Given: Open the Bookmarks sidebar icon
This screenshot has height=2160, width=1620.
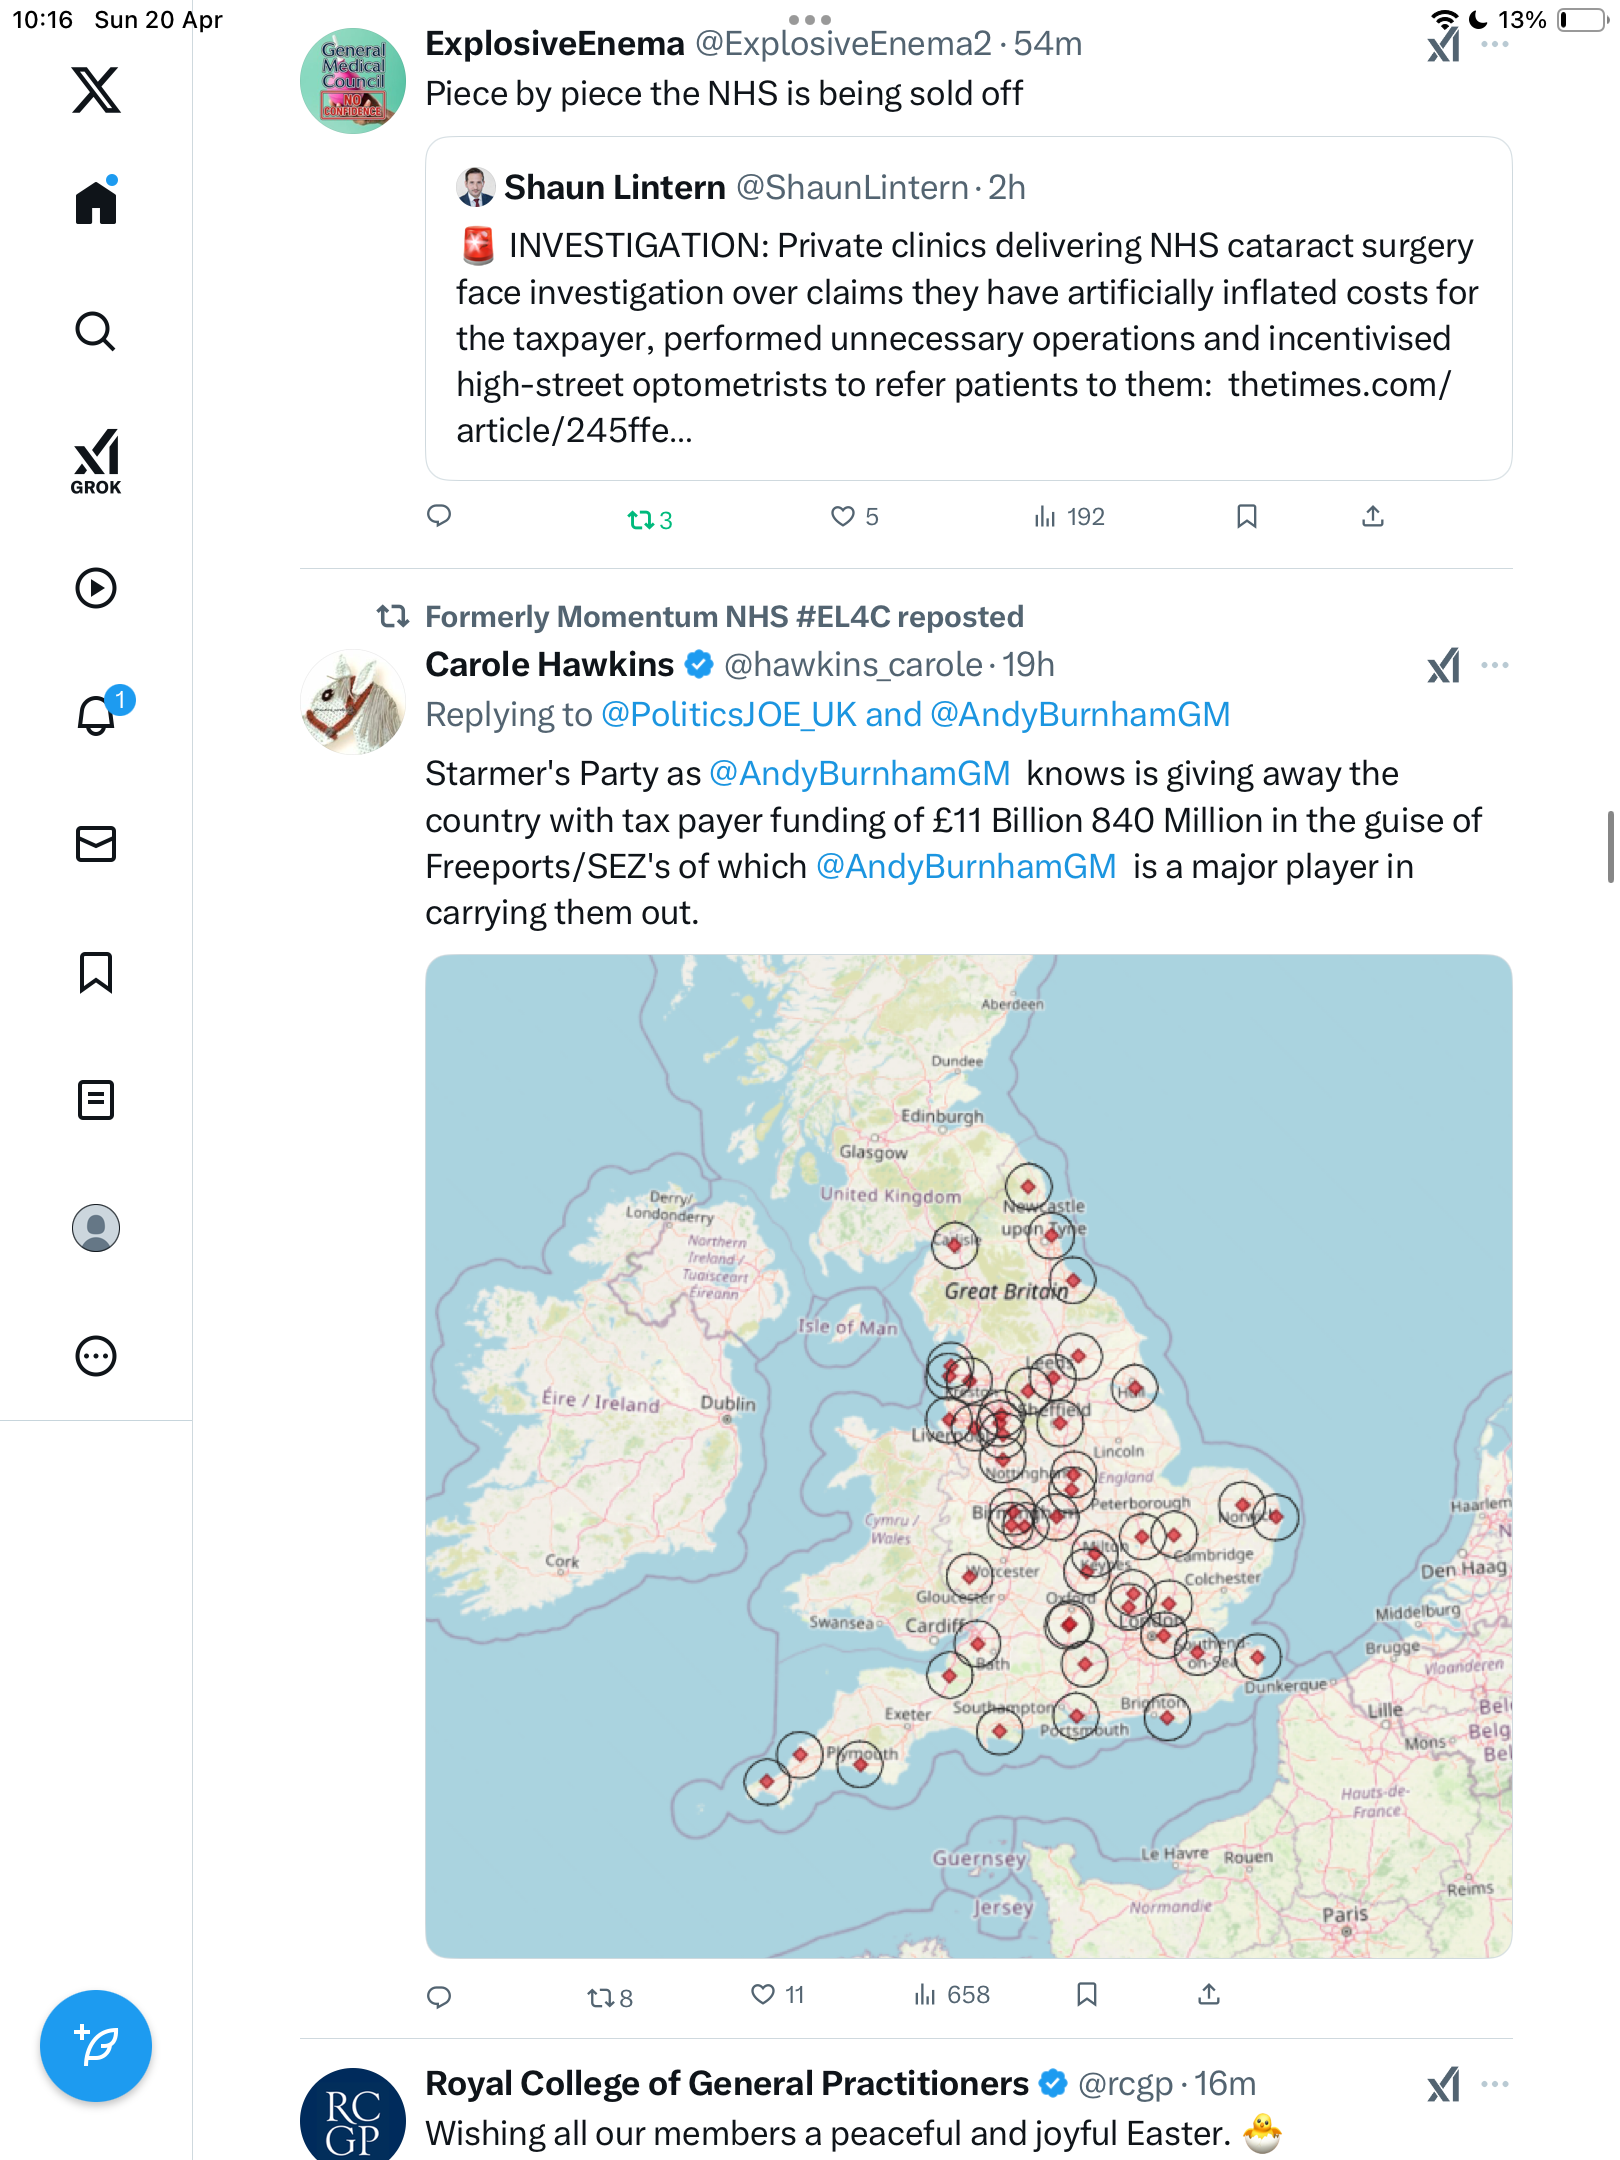Looking at the screenshot, I should [x=96, y=972].
